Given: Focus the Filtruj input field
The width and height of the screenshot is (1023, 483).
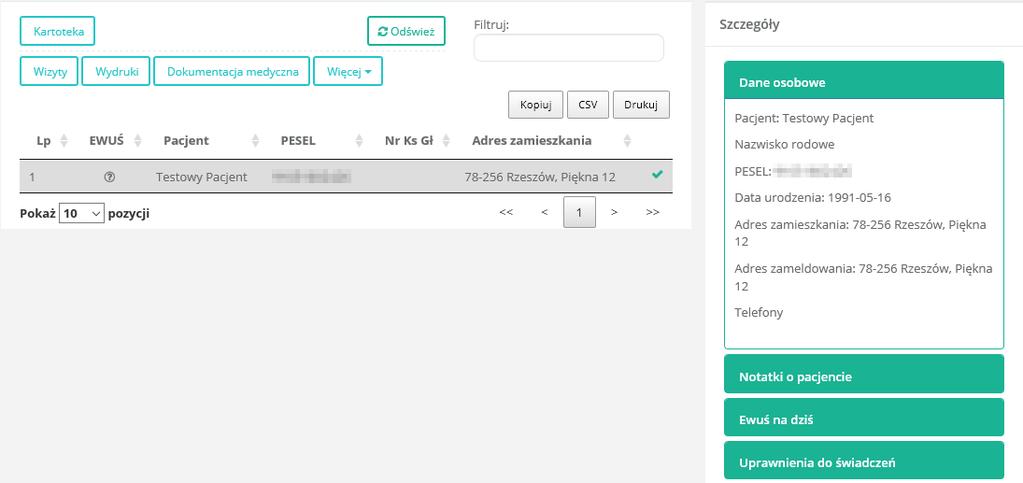Looking at the screenshot, I should coord(568,48).
